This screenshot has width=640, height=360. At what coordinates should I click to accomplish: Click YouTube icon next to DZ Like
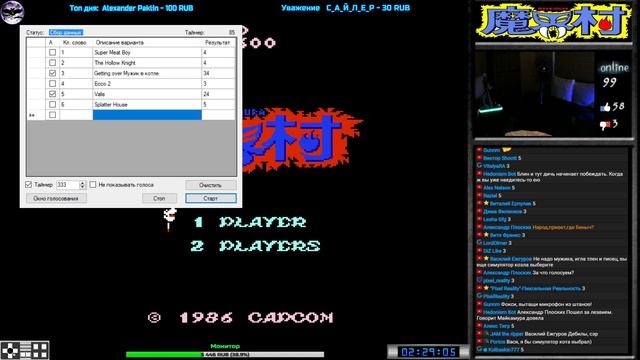coord(480,251)
